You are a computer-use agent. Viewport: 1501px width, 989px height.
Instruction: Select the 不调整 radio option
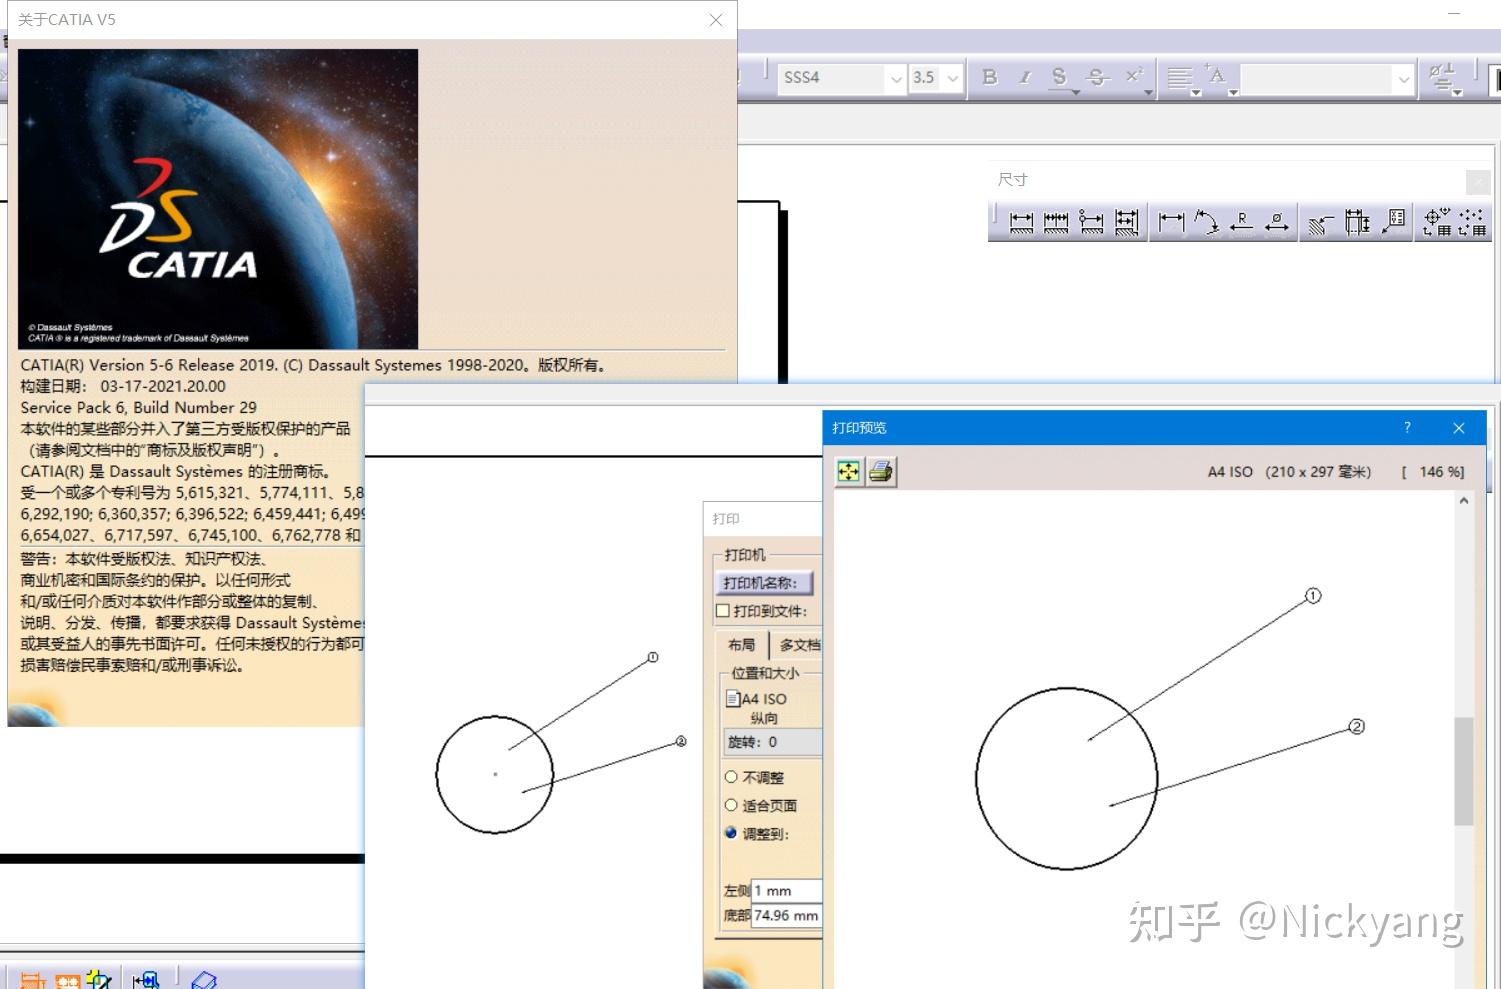point(732,777)
